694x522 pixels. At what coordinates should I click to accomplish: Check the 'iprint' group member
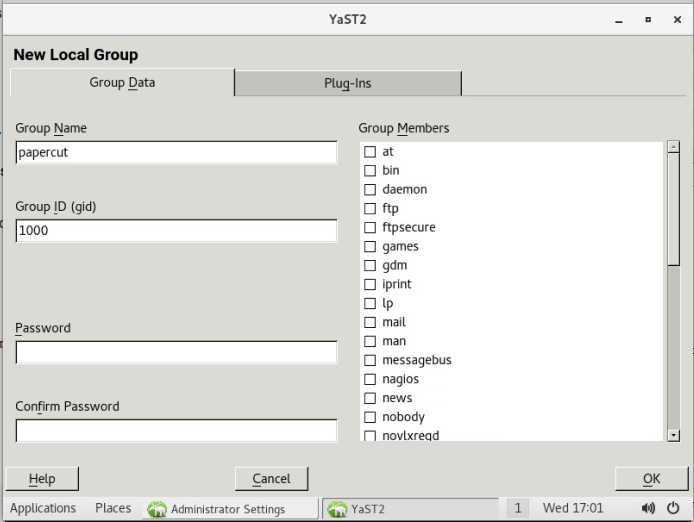coord(370,284)
